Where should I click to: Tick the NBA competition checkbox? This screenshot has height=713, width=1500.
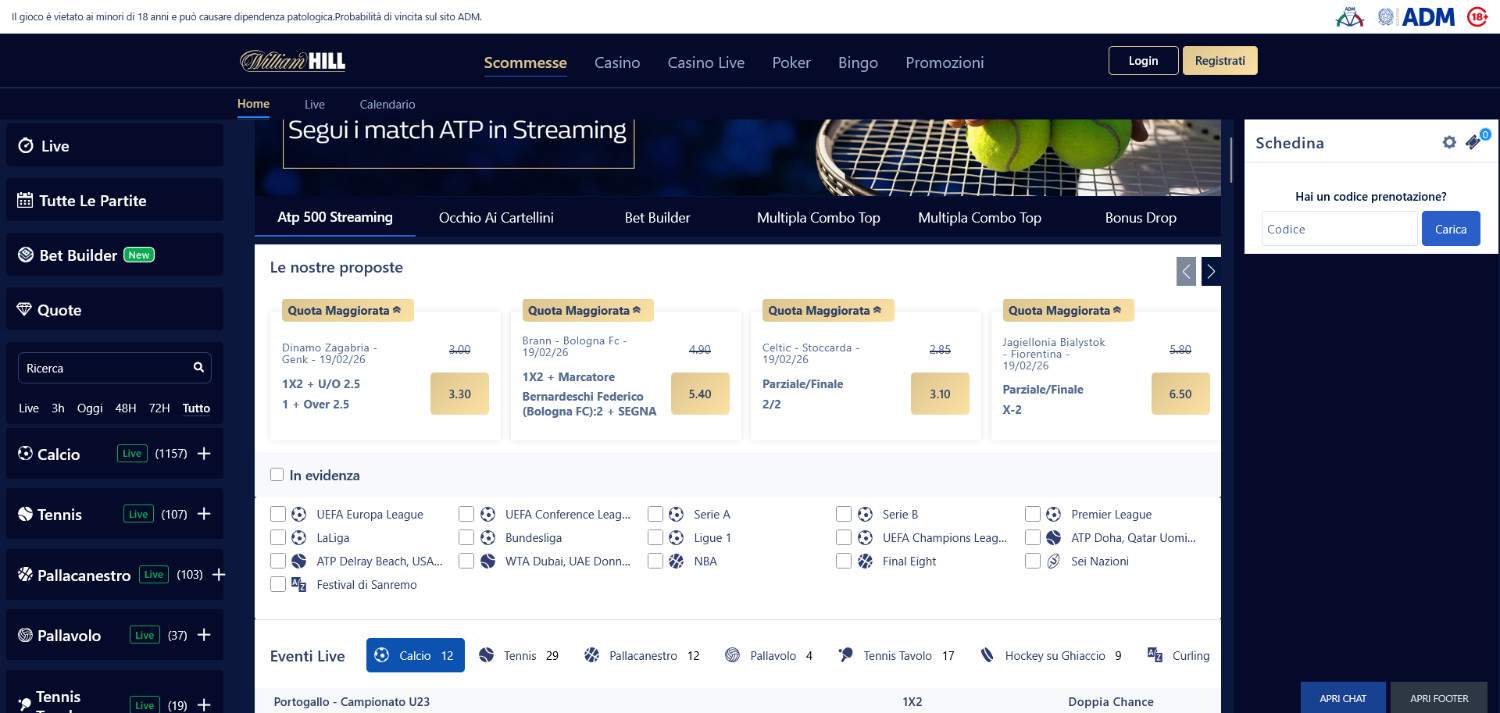655,561
